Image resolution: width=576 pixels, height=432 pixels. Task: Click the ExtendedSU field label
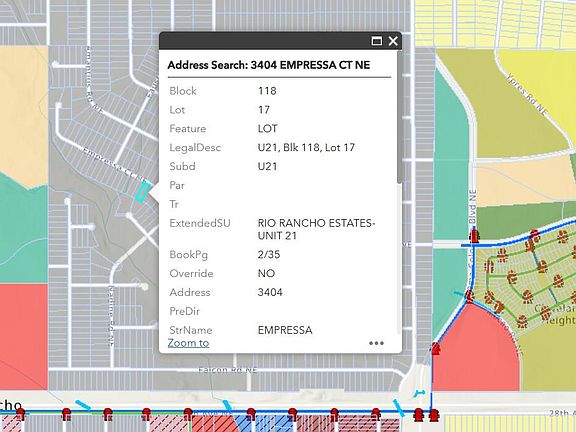coord(200,223)
